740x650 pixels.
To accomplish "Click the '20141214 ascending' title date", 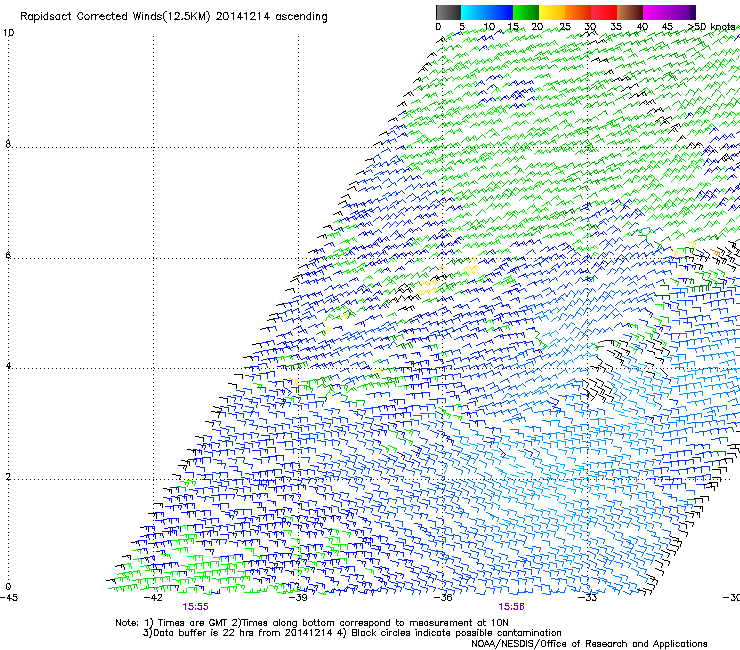I will (x=272, y=17).
